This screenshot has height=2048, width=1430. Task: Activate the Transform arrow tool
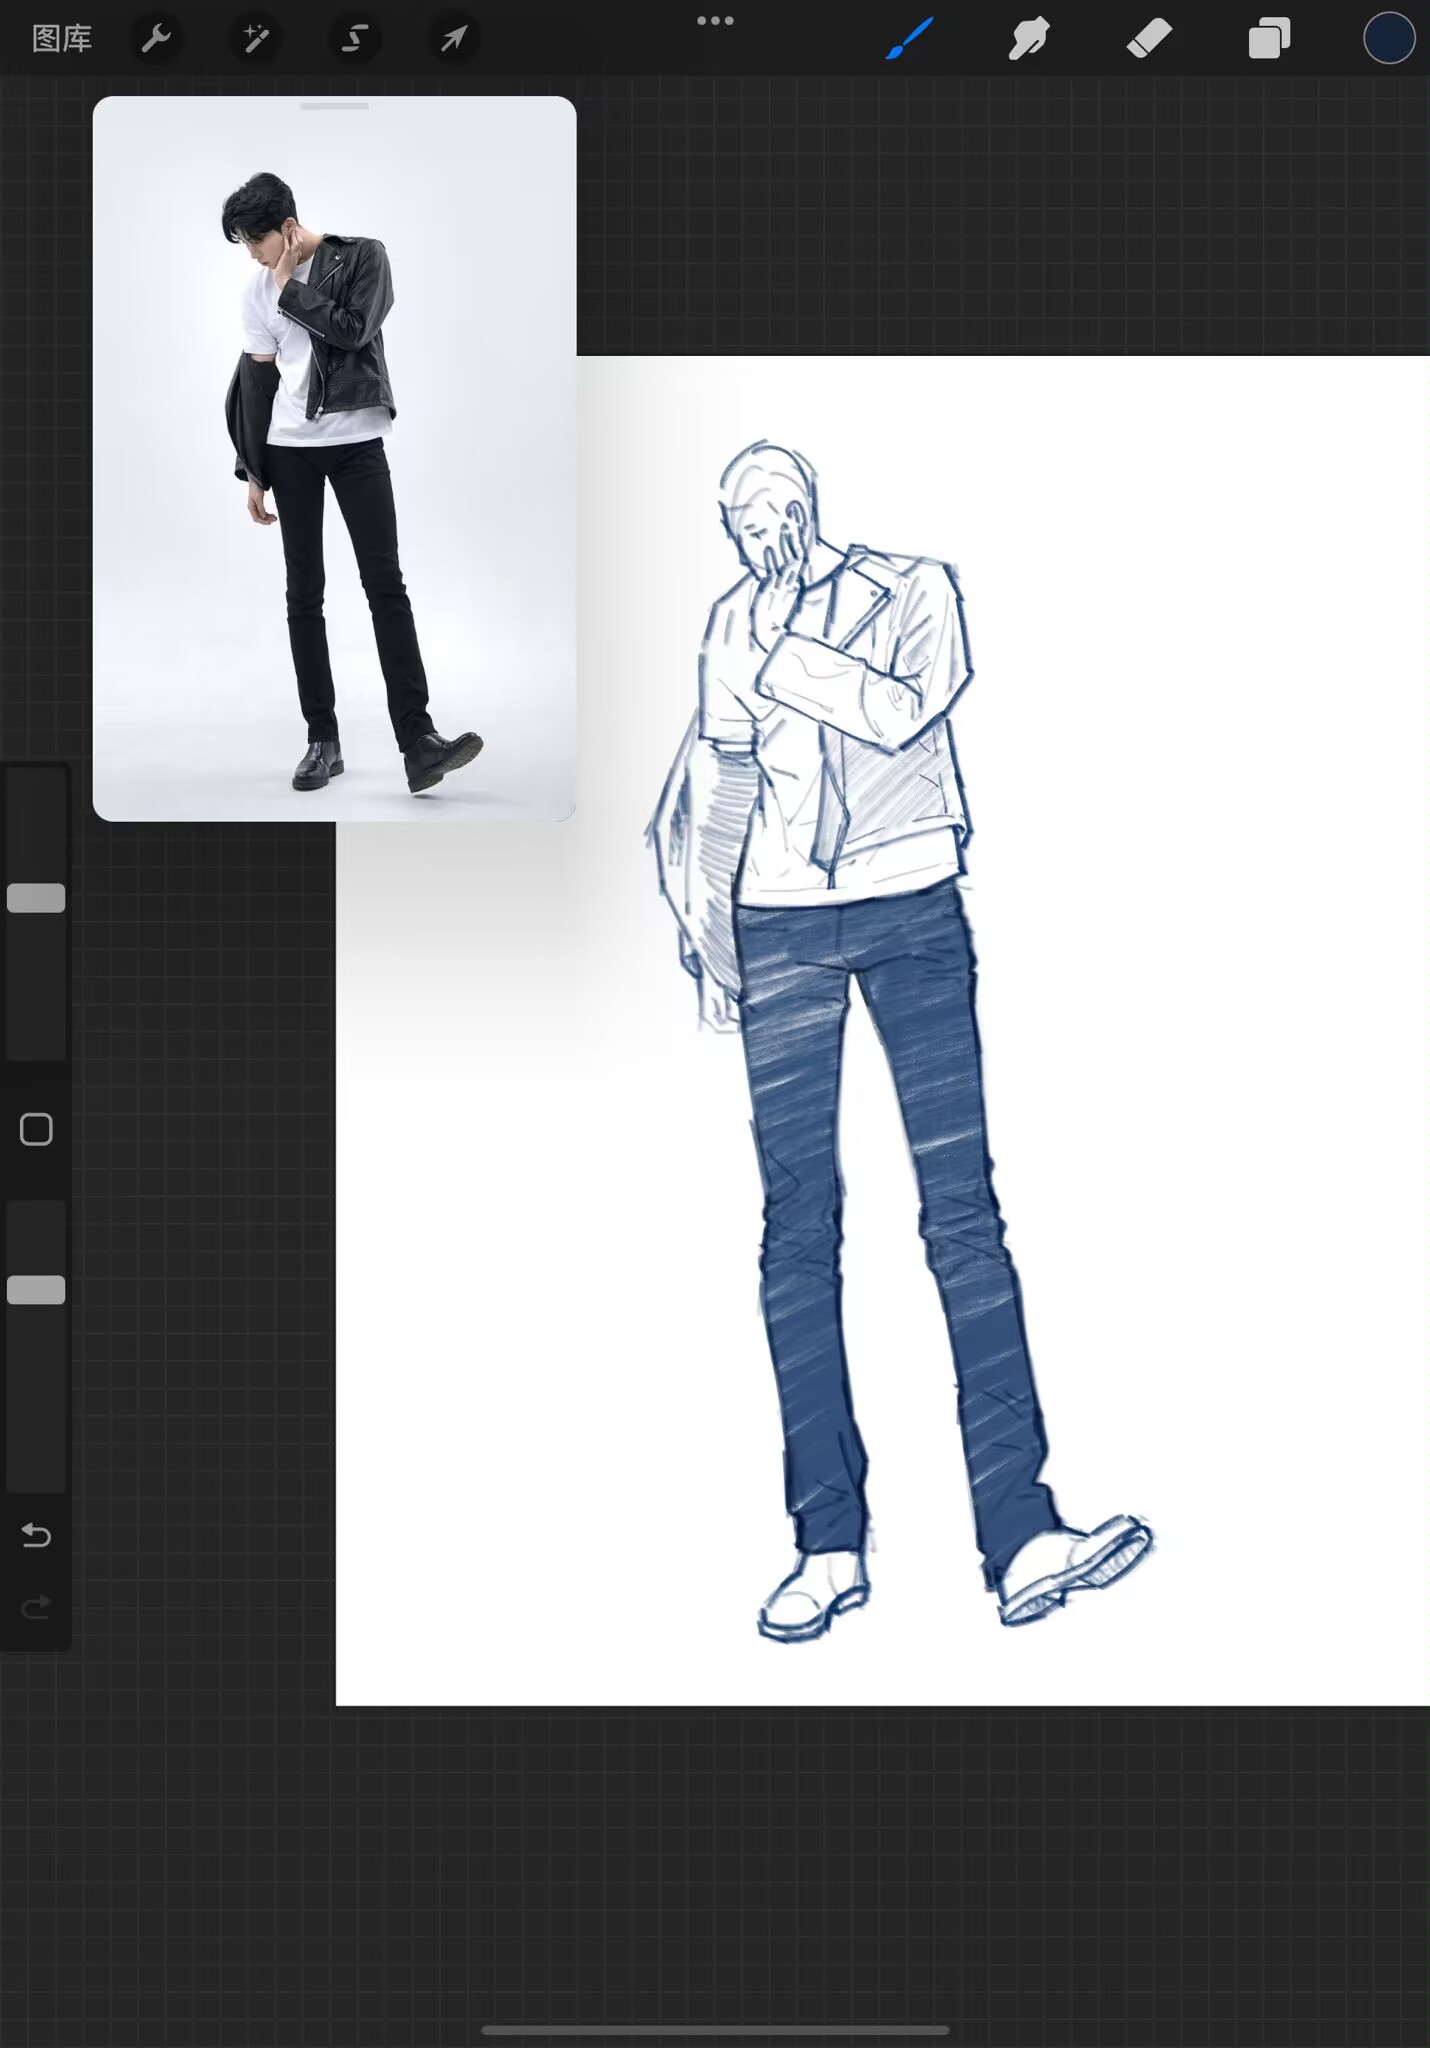pos(454,39)
